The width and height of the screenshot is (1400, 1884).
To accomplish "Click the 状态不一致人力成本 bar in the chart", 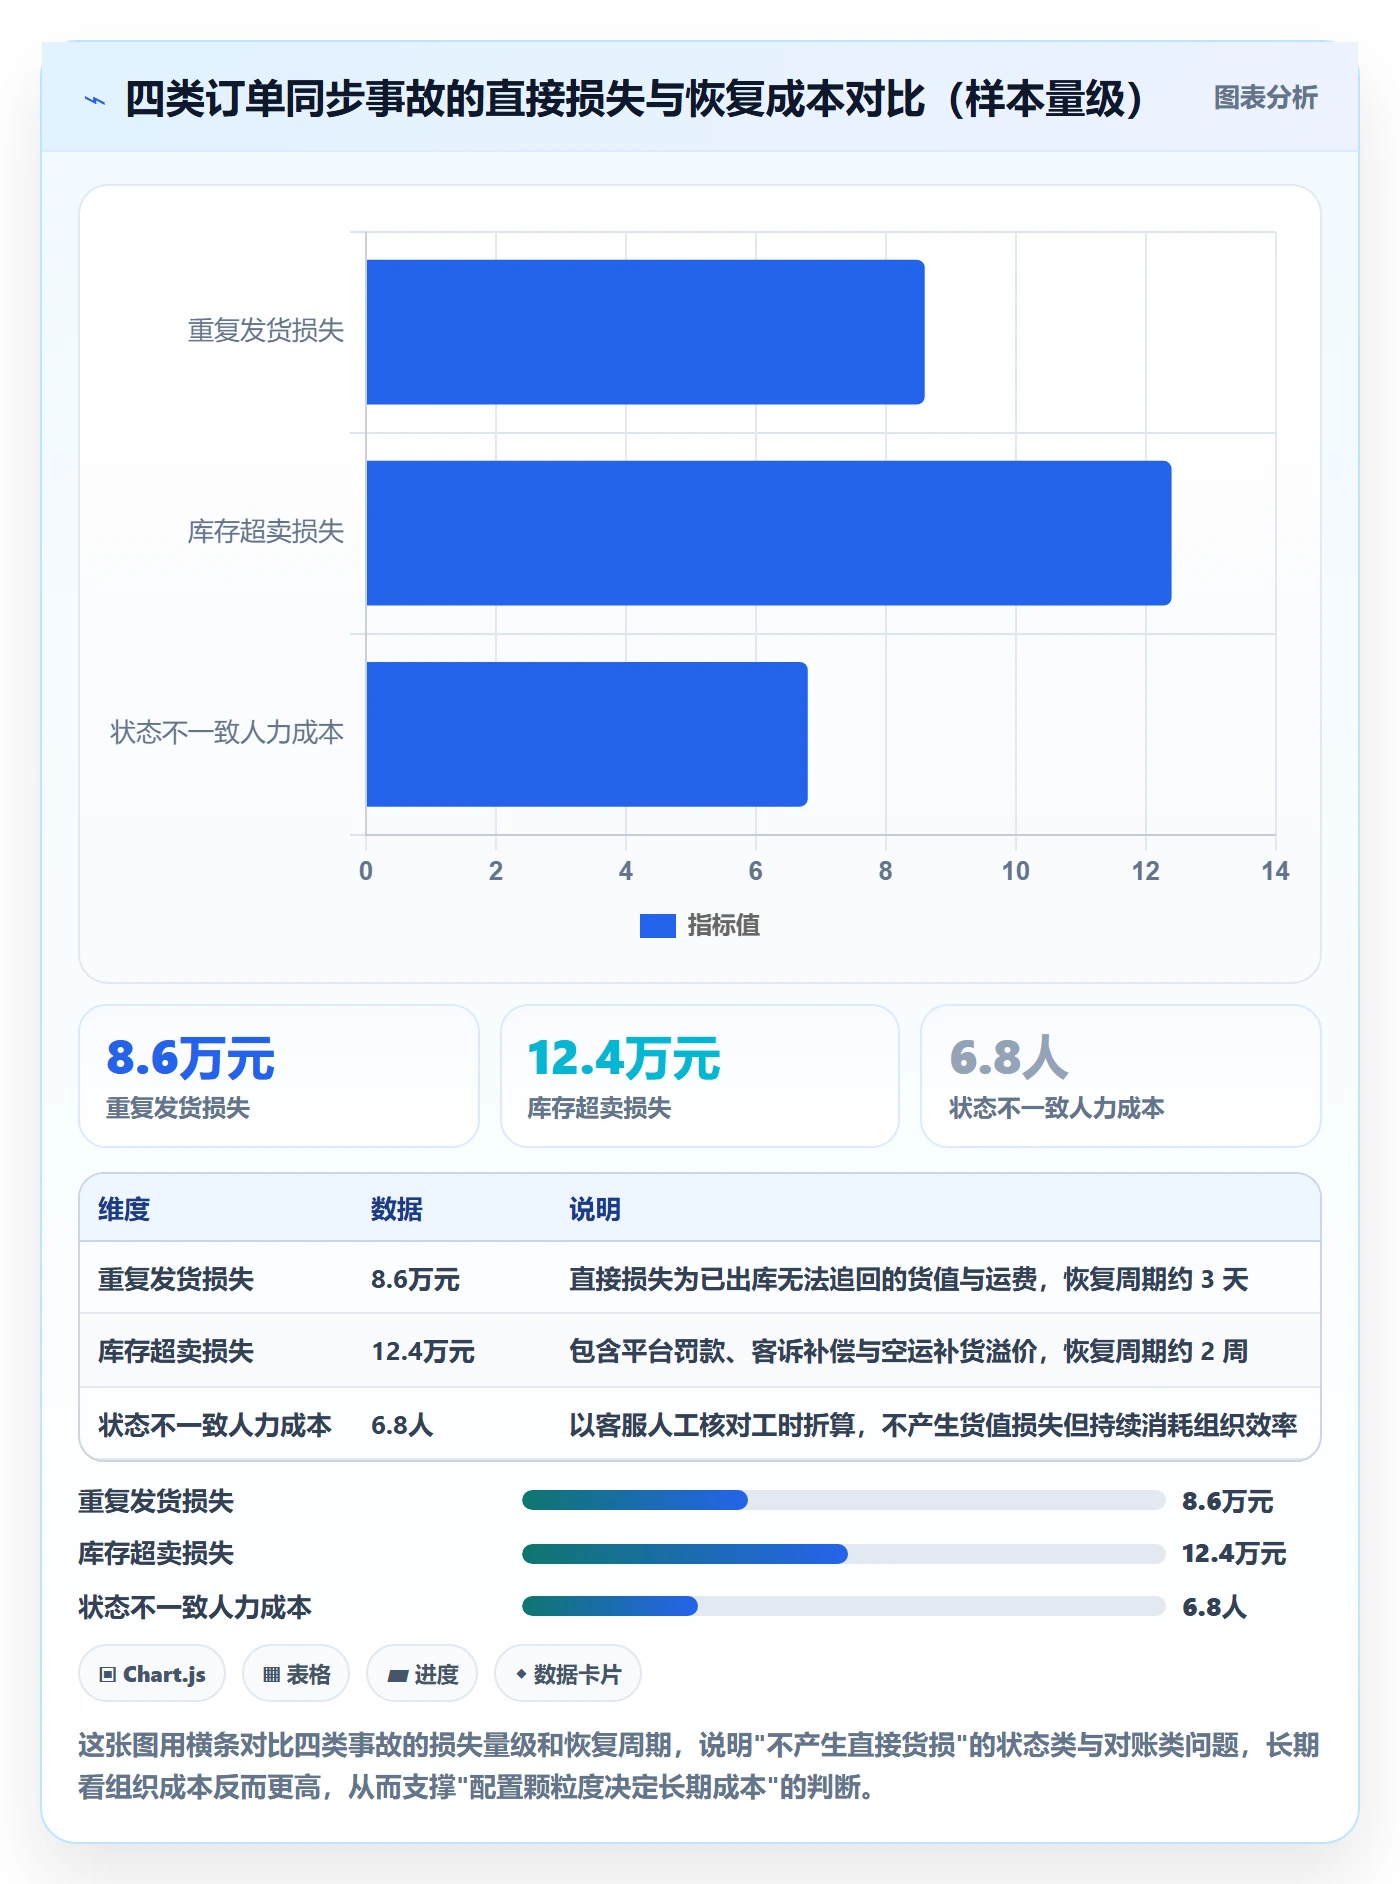I will point(587,734).
